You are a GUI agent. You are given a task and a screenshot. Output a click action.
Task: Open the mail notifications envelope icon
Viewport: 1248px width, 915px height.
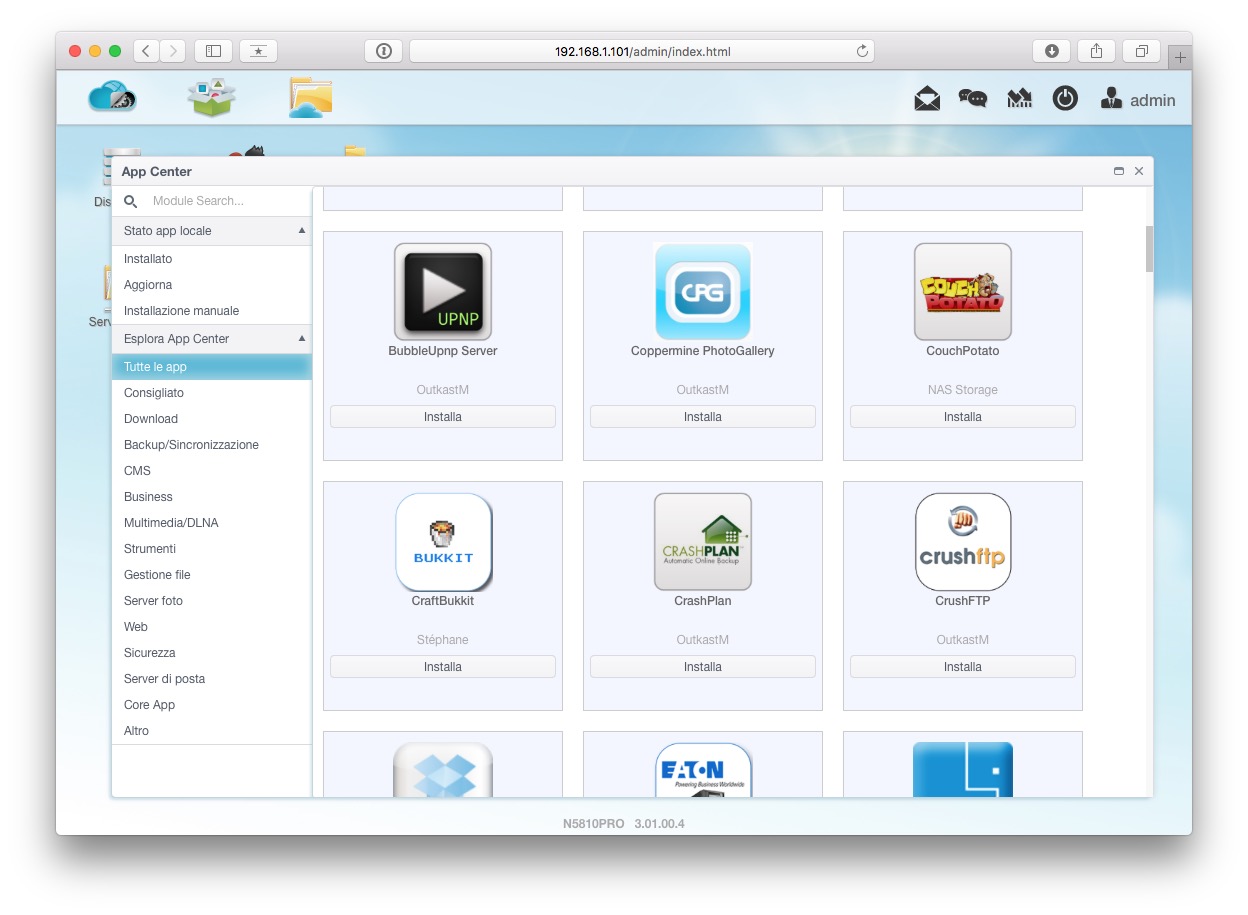coord(927,99)
